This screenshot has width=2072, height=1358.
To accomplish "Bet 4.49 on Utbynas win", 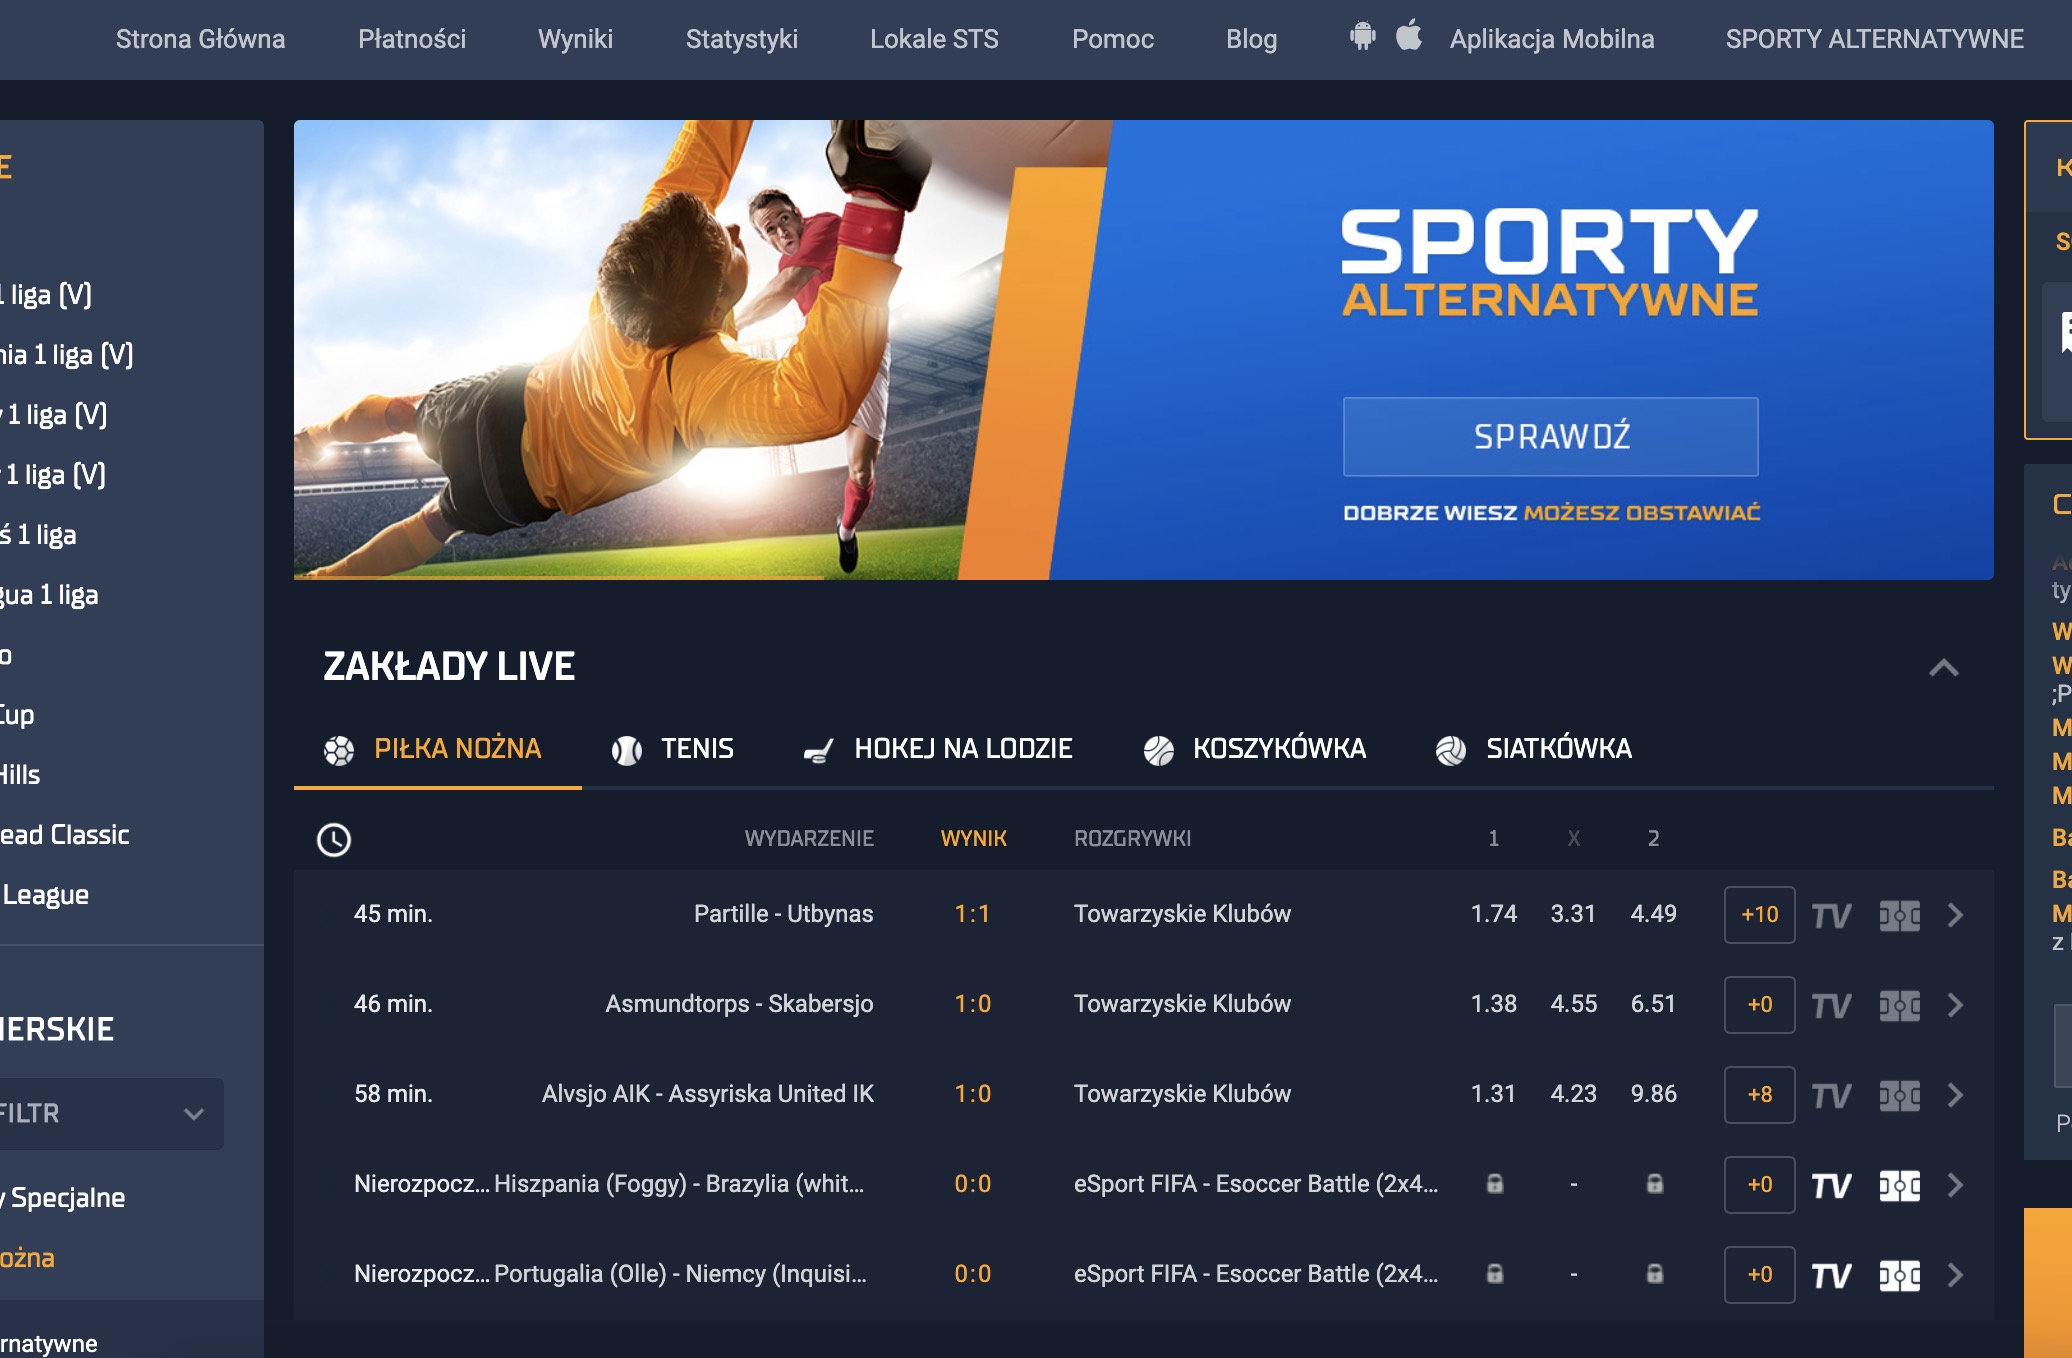I will (x=1653, y=914).
